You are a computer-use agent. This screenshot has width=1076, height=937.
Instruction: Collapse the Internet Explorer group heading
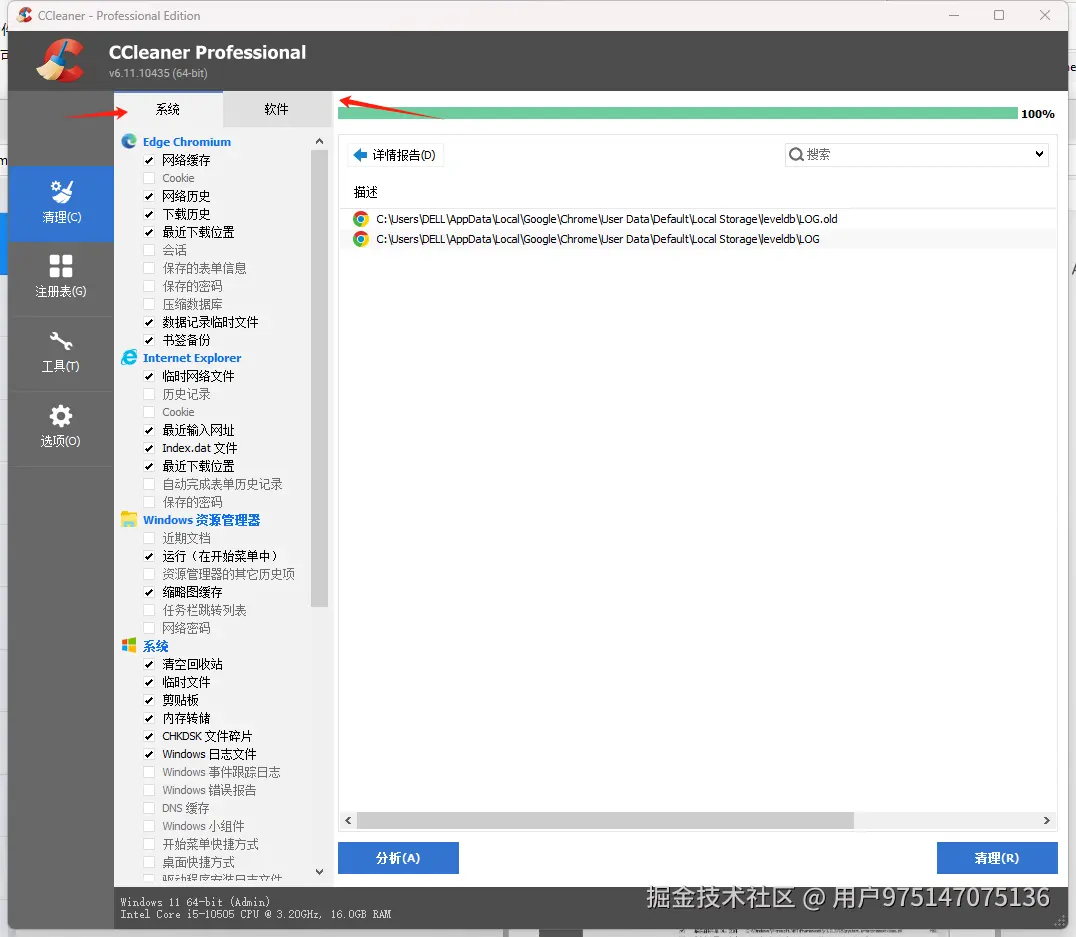[x=192, y=358]
